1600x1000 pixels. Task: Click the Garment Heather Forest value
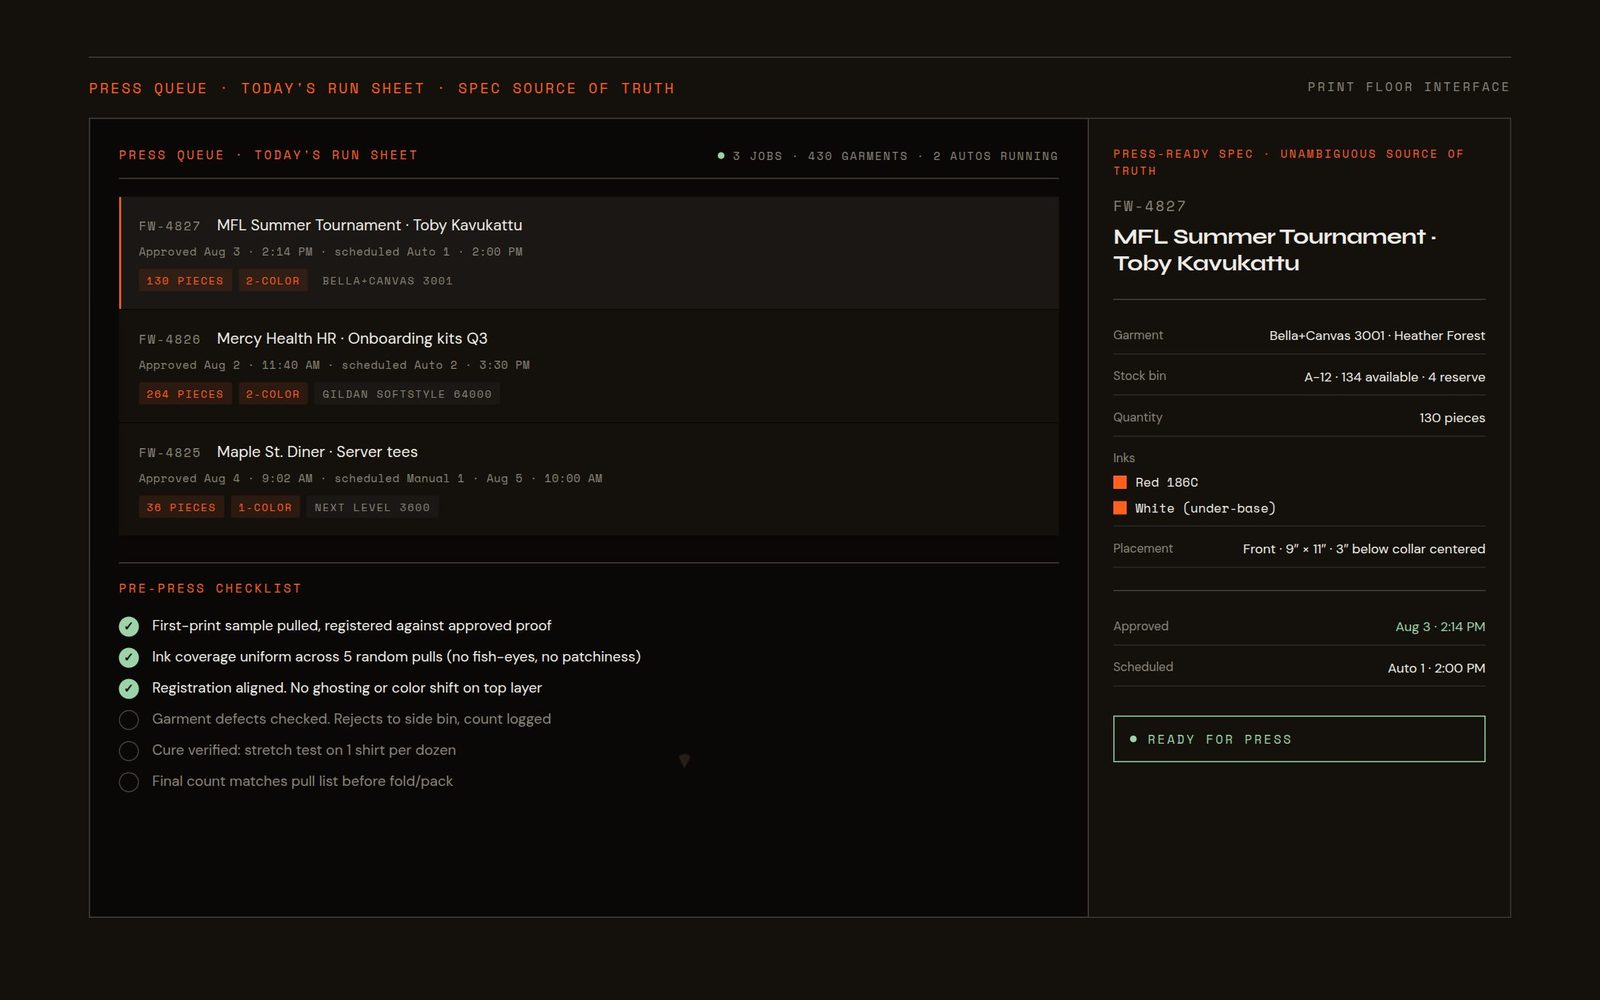click(1377, 336)
